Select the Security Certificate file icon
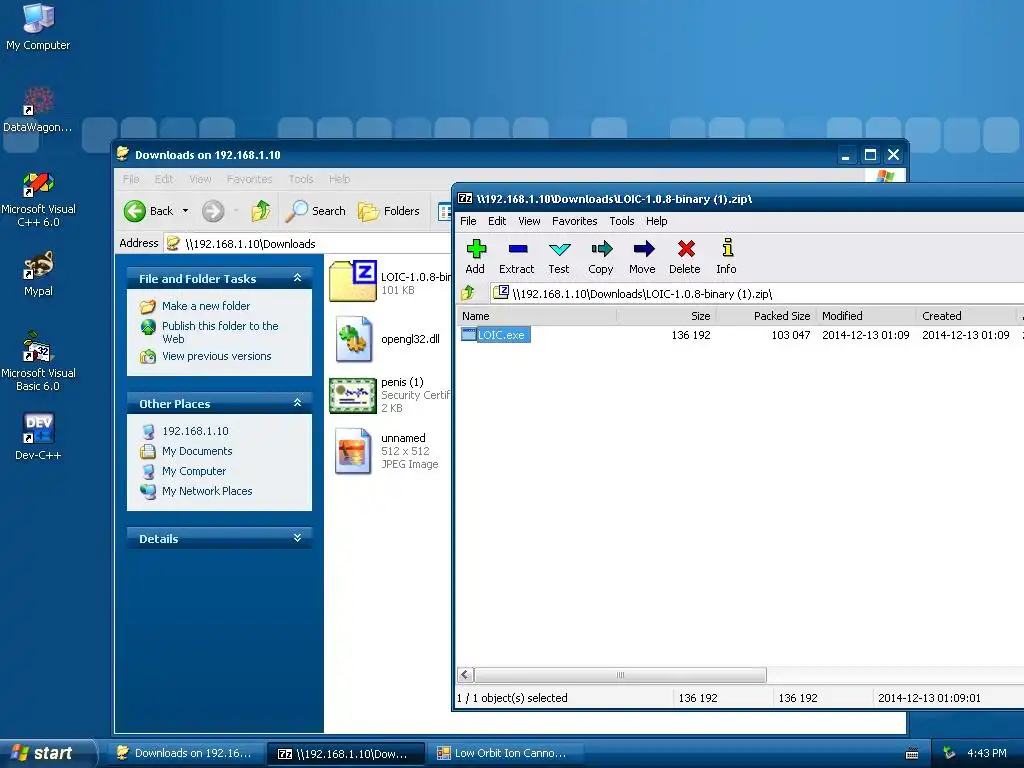Screen dimensions: 1024x768 [x=353, y=396]
